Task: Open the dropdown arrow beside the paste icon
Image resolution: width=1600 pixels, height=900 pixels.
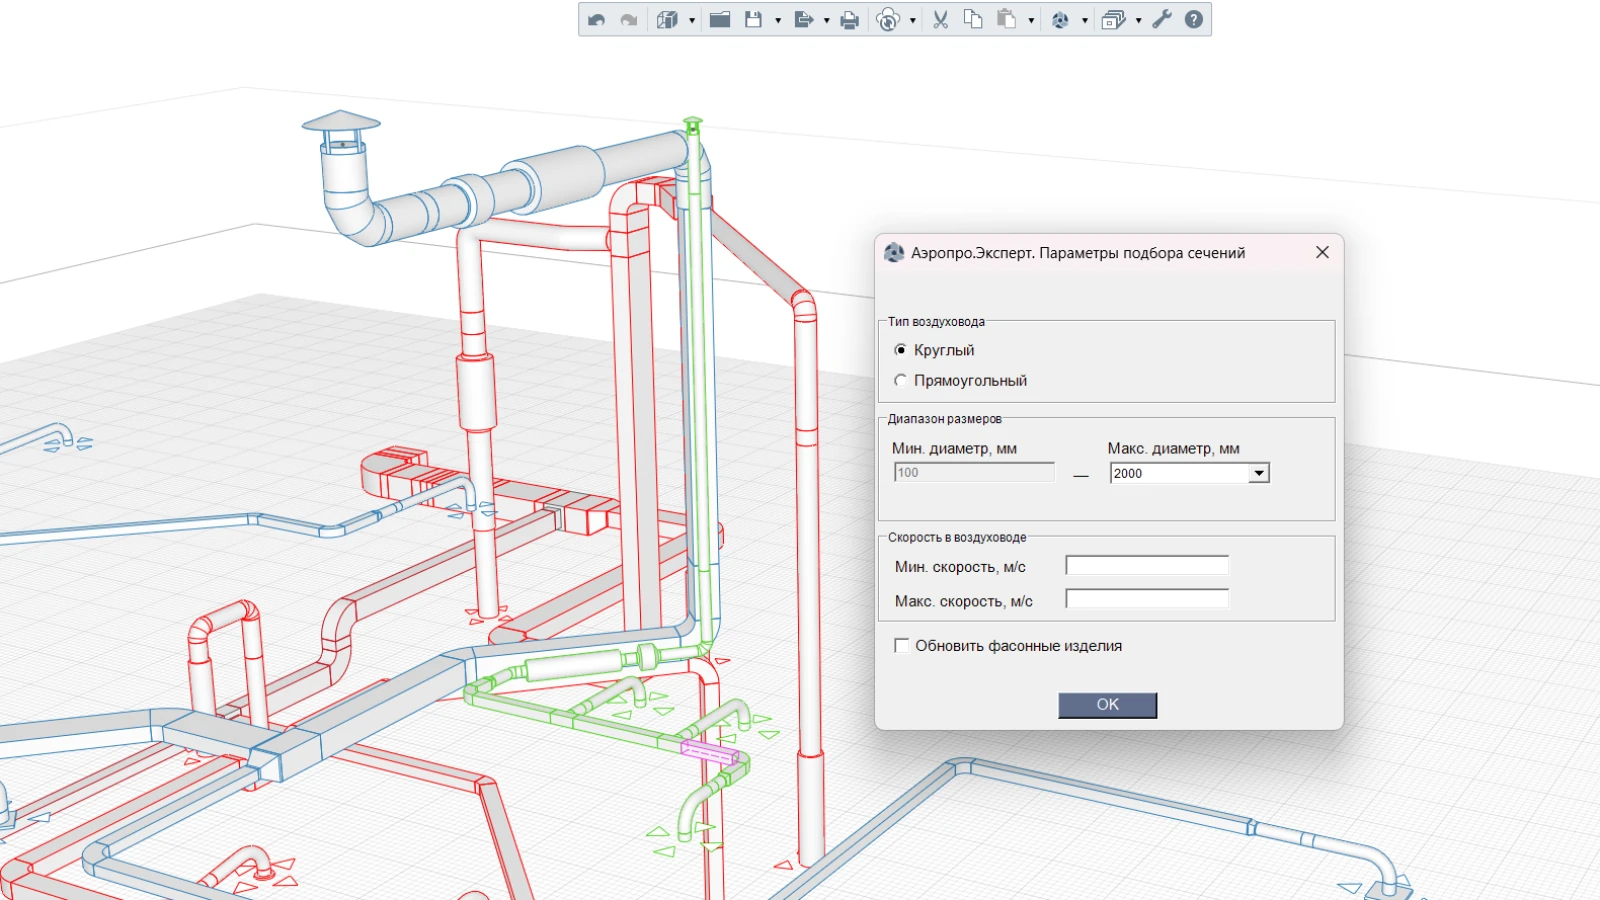Action: coord(1031,21)
